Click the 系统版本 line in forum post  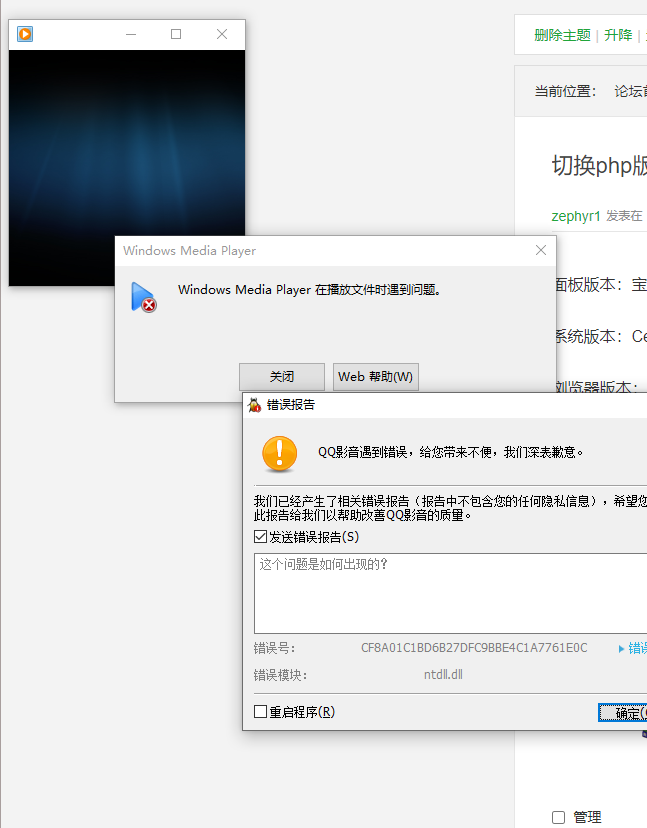tap(601, 336)
